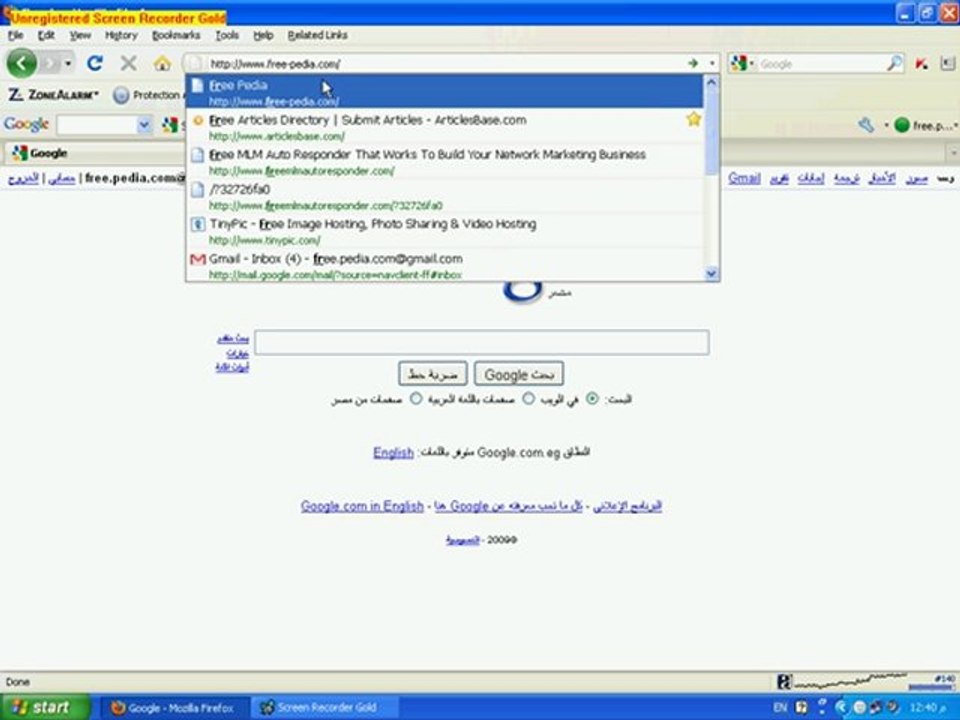Click the Gmail link on Google page
This screenshot has height=720, width=960.
[x=744, y=178]
